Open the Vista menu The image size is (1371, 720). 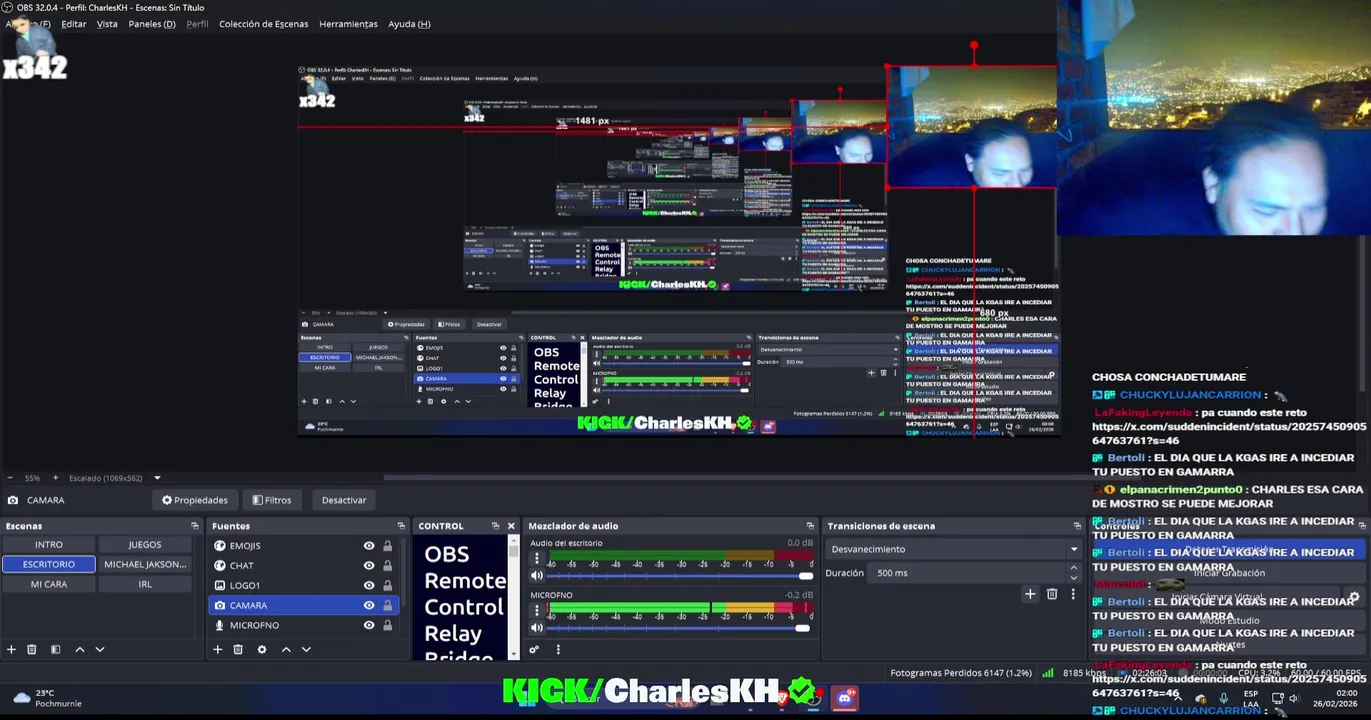pos(107,24)
